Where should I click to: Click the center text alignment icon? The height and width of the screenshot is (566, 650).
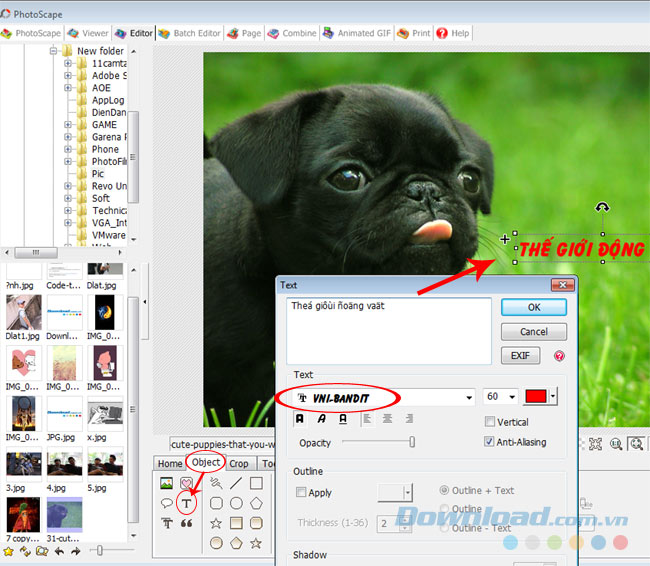tap(387, 420)
